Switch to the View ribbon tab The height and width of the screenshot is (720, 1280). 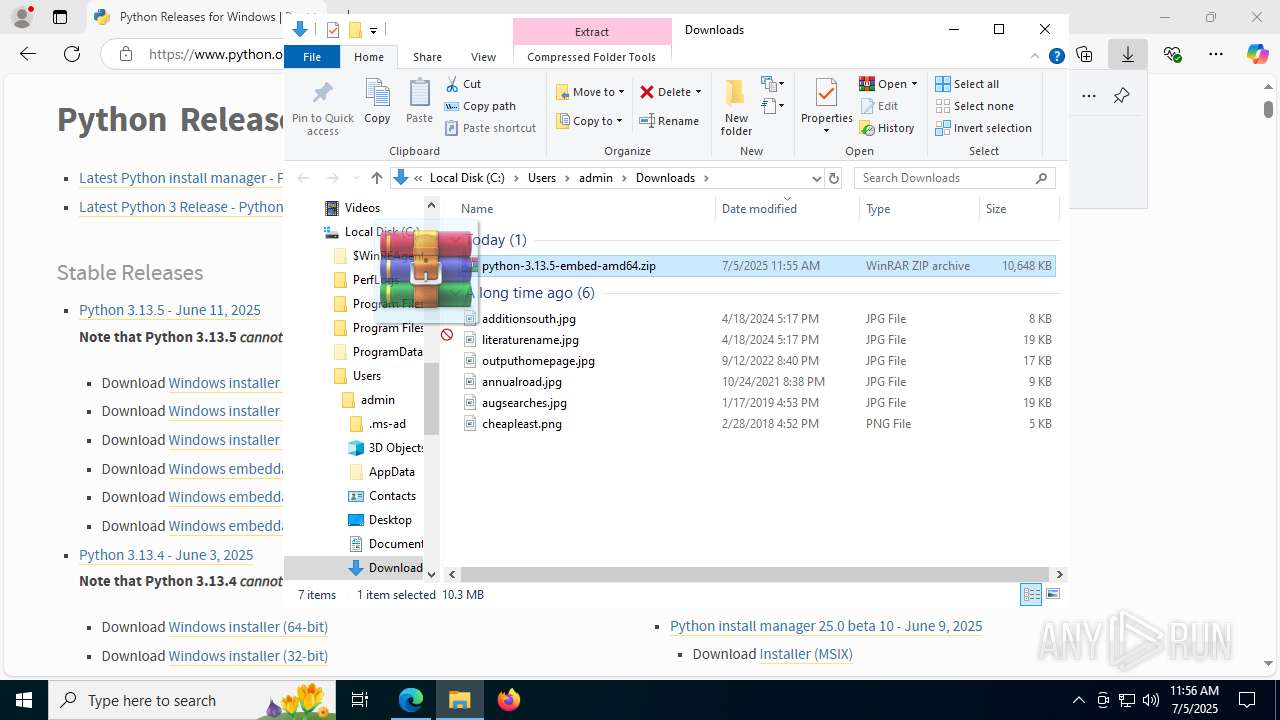pos(483,57)
